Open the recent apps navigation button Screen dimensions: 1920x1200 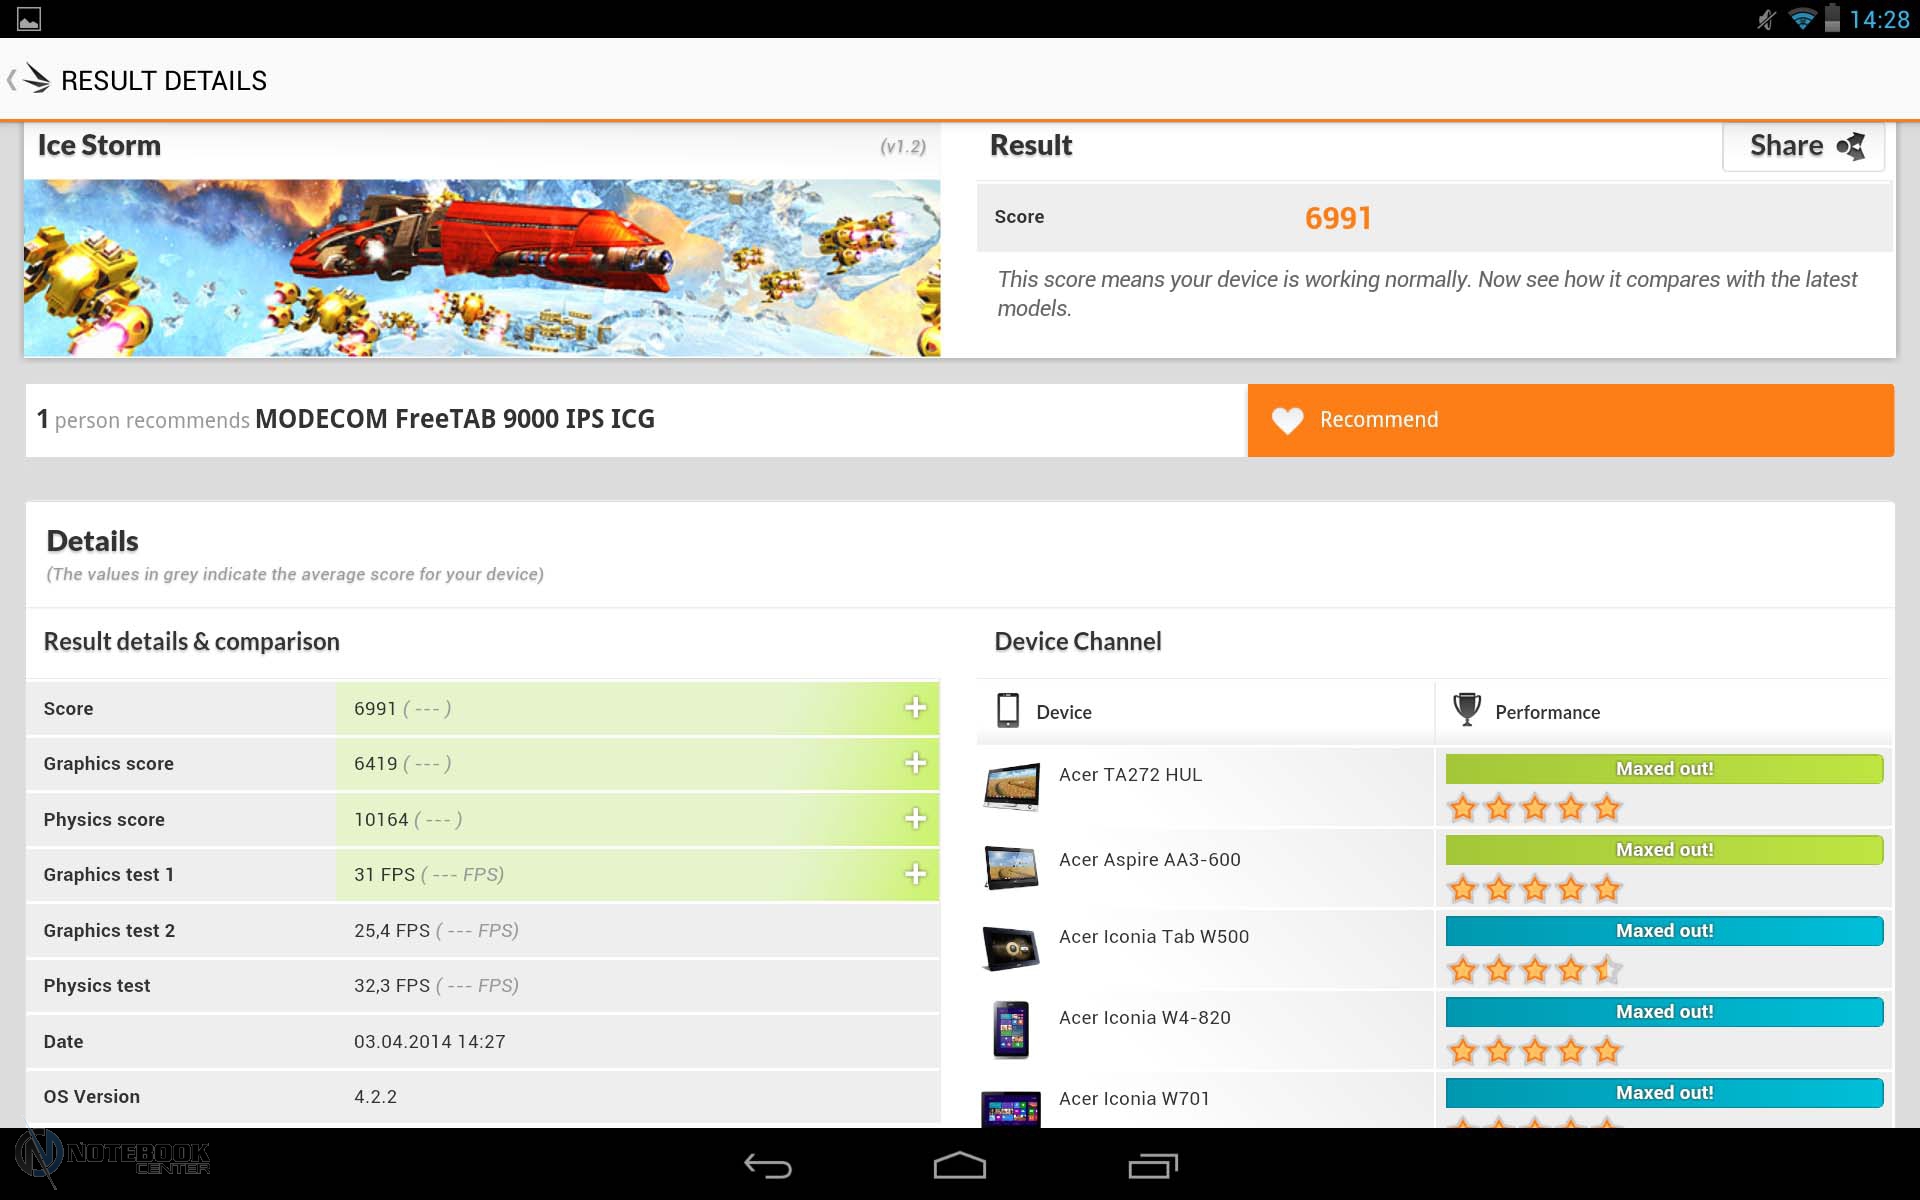[x=1152, y=1166]
